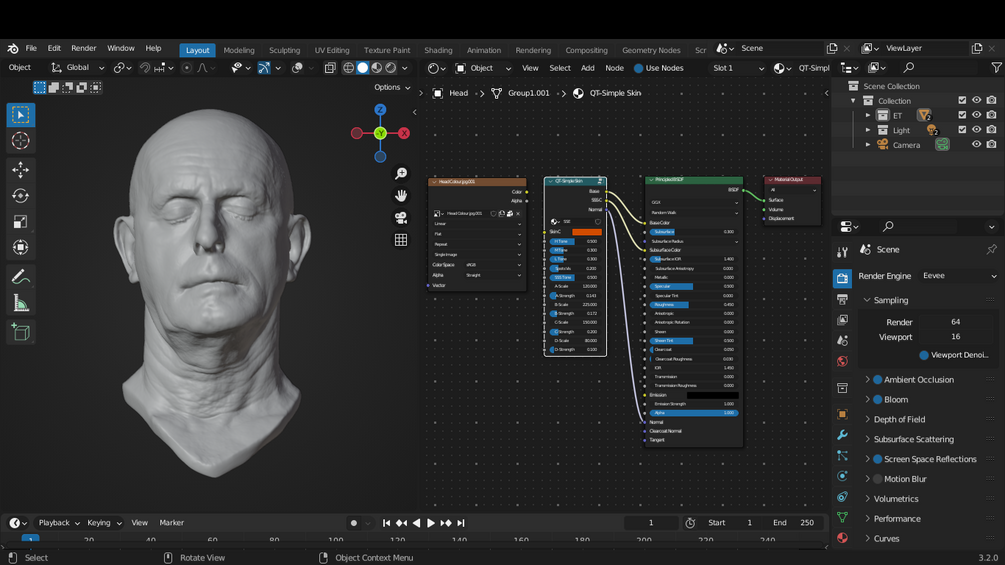1005x565 pixels.
Task: Select the Add Cube tool
Action: [x=21, y=333]
